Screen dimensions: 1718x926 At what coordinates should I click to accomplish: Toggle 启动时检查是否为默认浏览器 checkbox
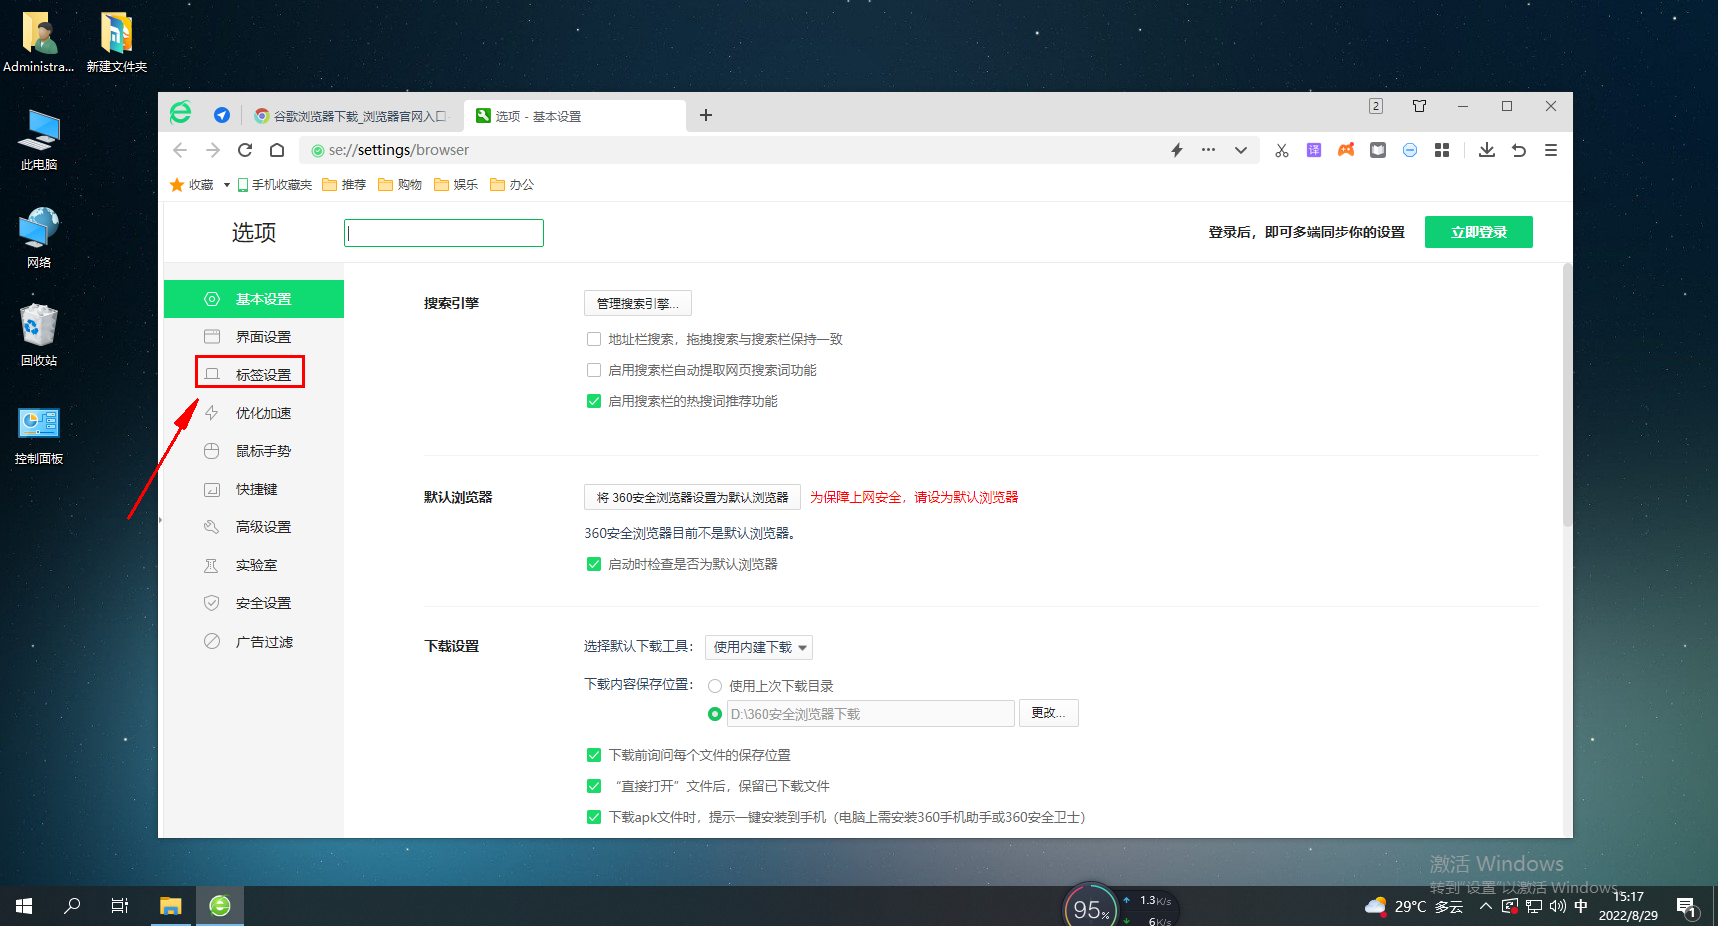[x=594, y=564]
